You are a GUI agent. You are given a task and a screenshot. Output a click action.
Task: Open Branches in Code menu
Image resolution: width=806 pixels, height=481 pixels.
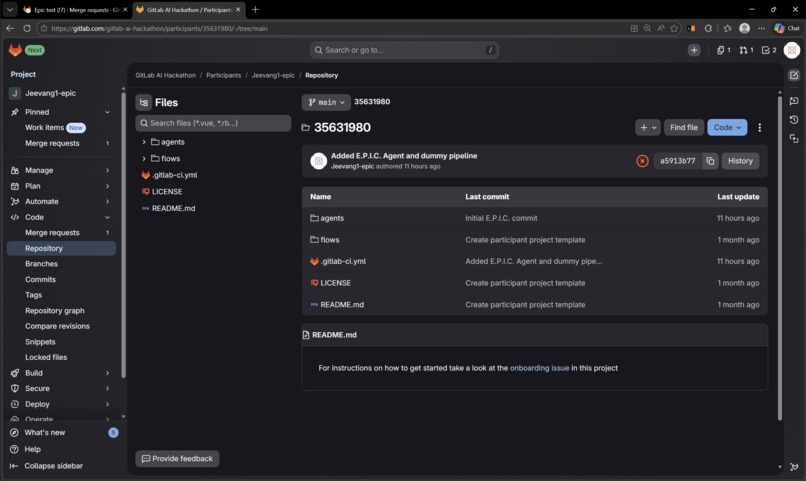tap(41, 264)
